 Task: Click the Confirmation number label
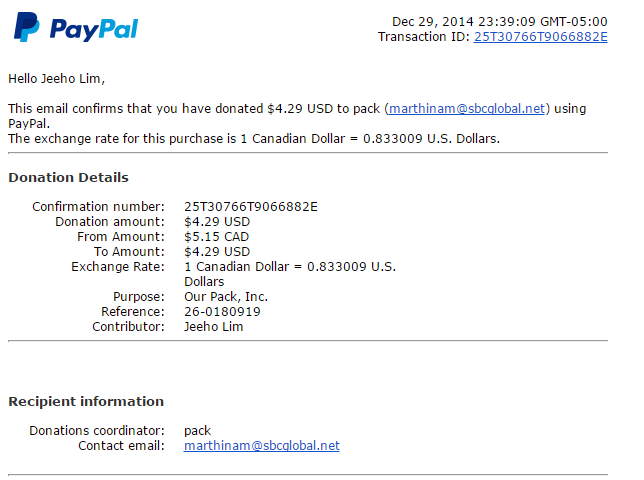pyautogui.click(x=98, y=207)
